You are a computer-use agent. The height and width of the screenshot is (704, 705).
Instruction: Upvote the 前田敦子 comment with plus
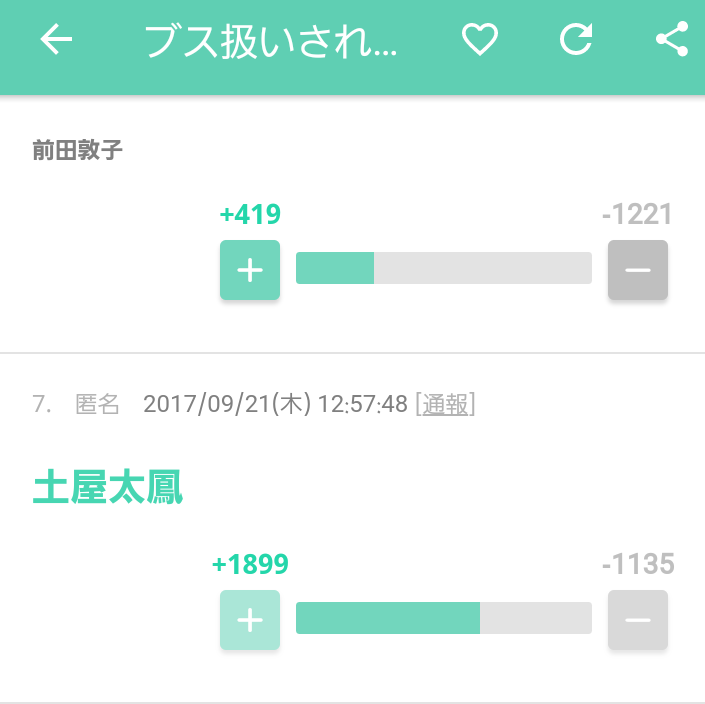click(250, 270)
